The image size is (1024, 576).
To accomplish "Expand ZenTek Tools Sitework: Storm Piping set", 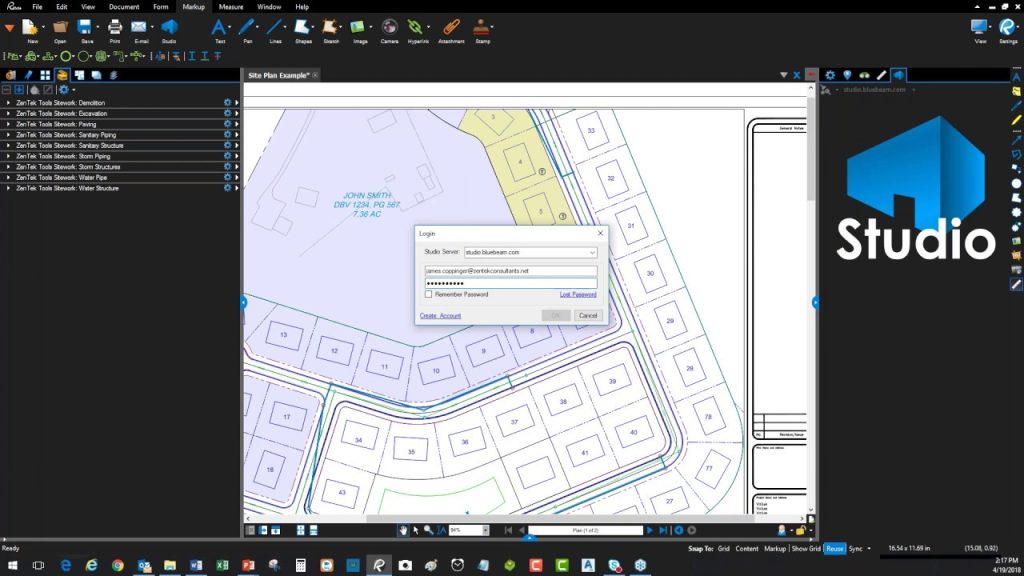I will (8, 156).
